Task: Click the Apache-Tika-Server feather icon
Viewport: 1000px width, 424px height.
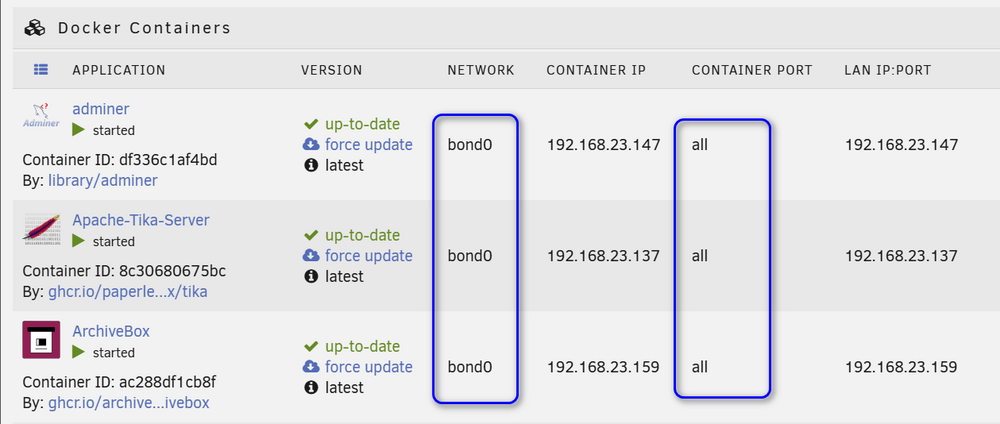Action: coord(41,228)
